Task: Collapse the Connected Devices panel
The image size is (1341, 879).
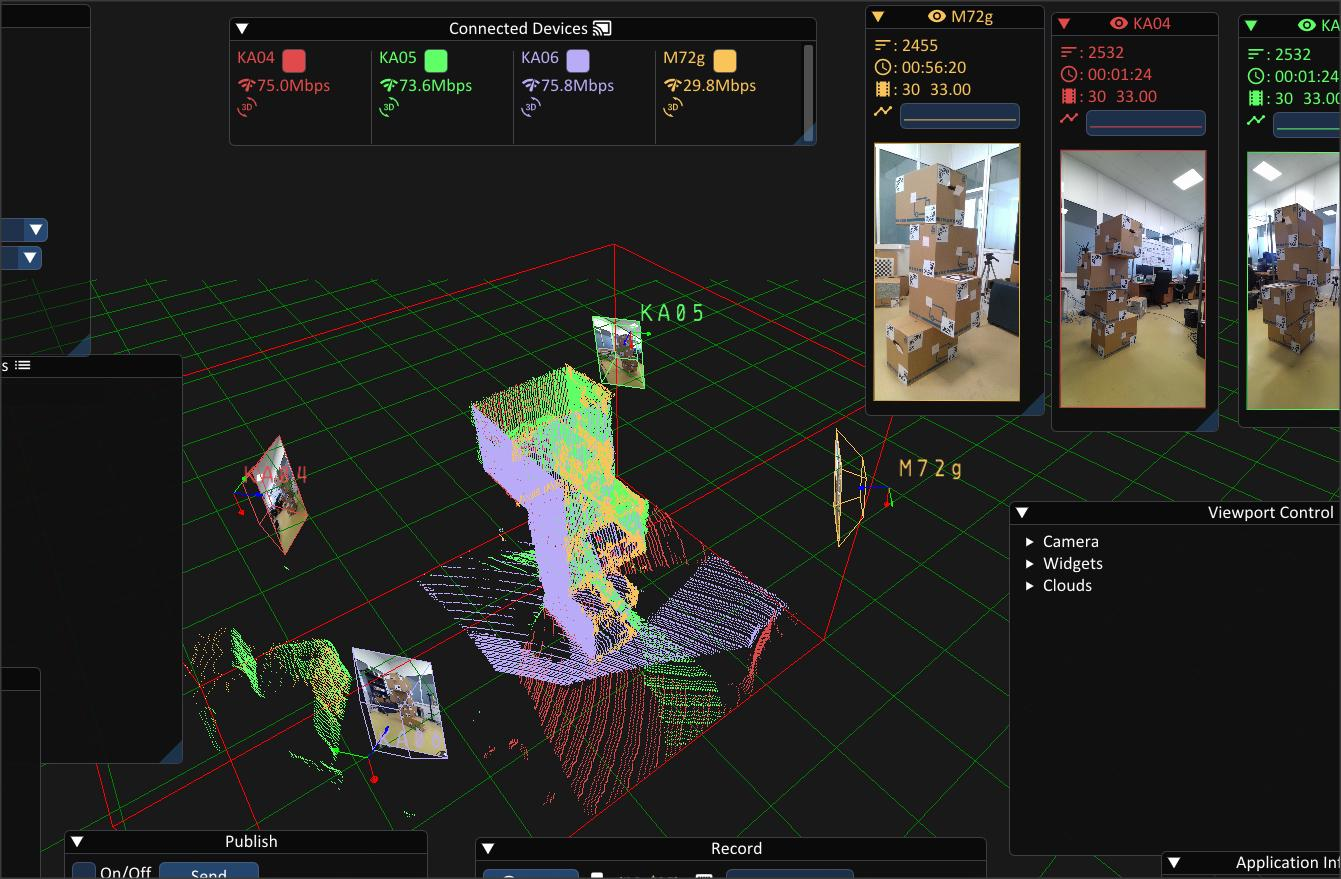Action: 241,29
